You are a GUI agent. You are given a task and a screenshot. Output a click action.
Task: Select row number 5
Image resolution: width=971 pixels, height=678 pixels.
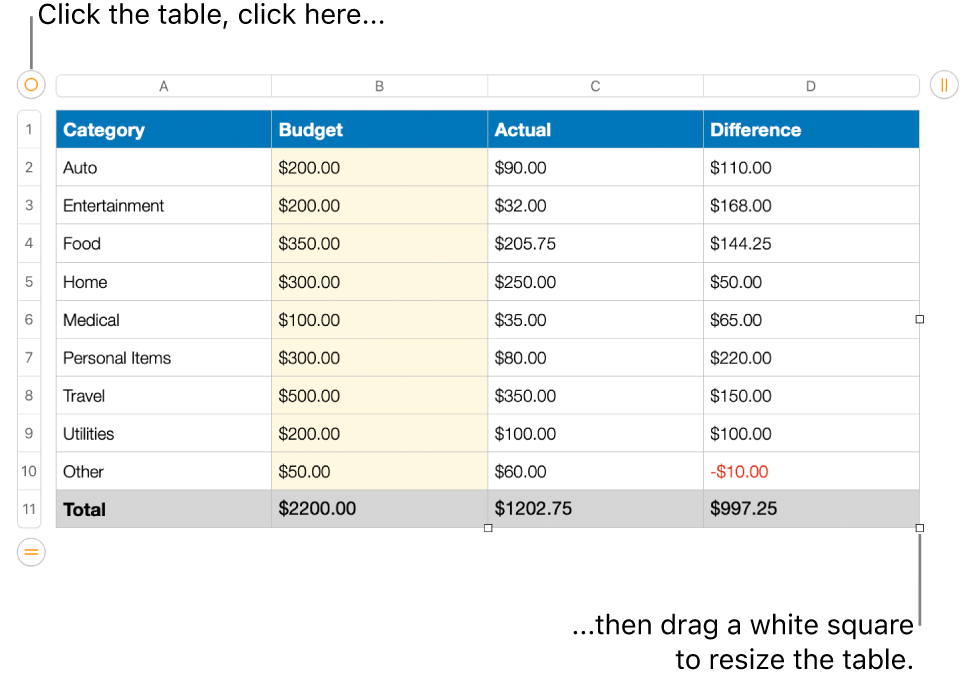[29, 281]
